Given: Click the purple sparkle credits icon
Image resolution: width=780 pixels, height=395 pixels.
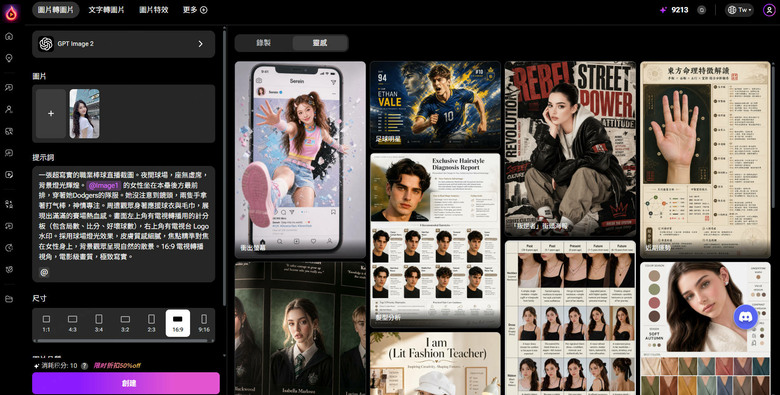Looking at the screenshot, I should coord(663,10).
